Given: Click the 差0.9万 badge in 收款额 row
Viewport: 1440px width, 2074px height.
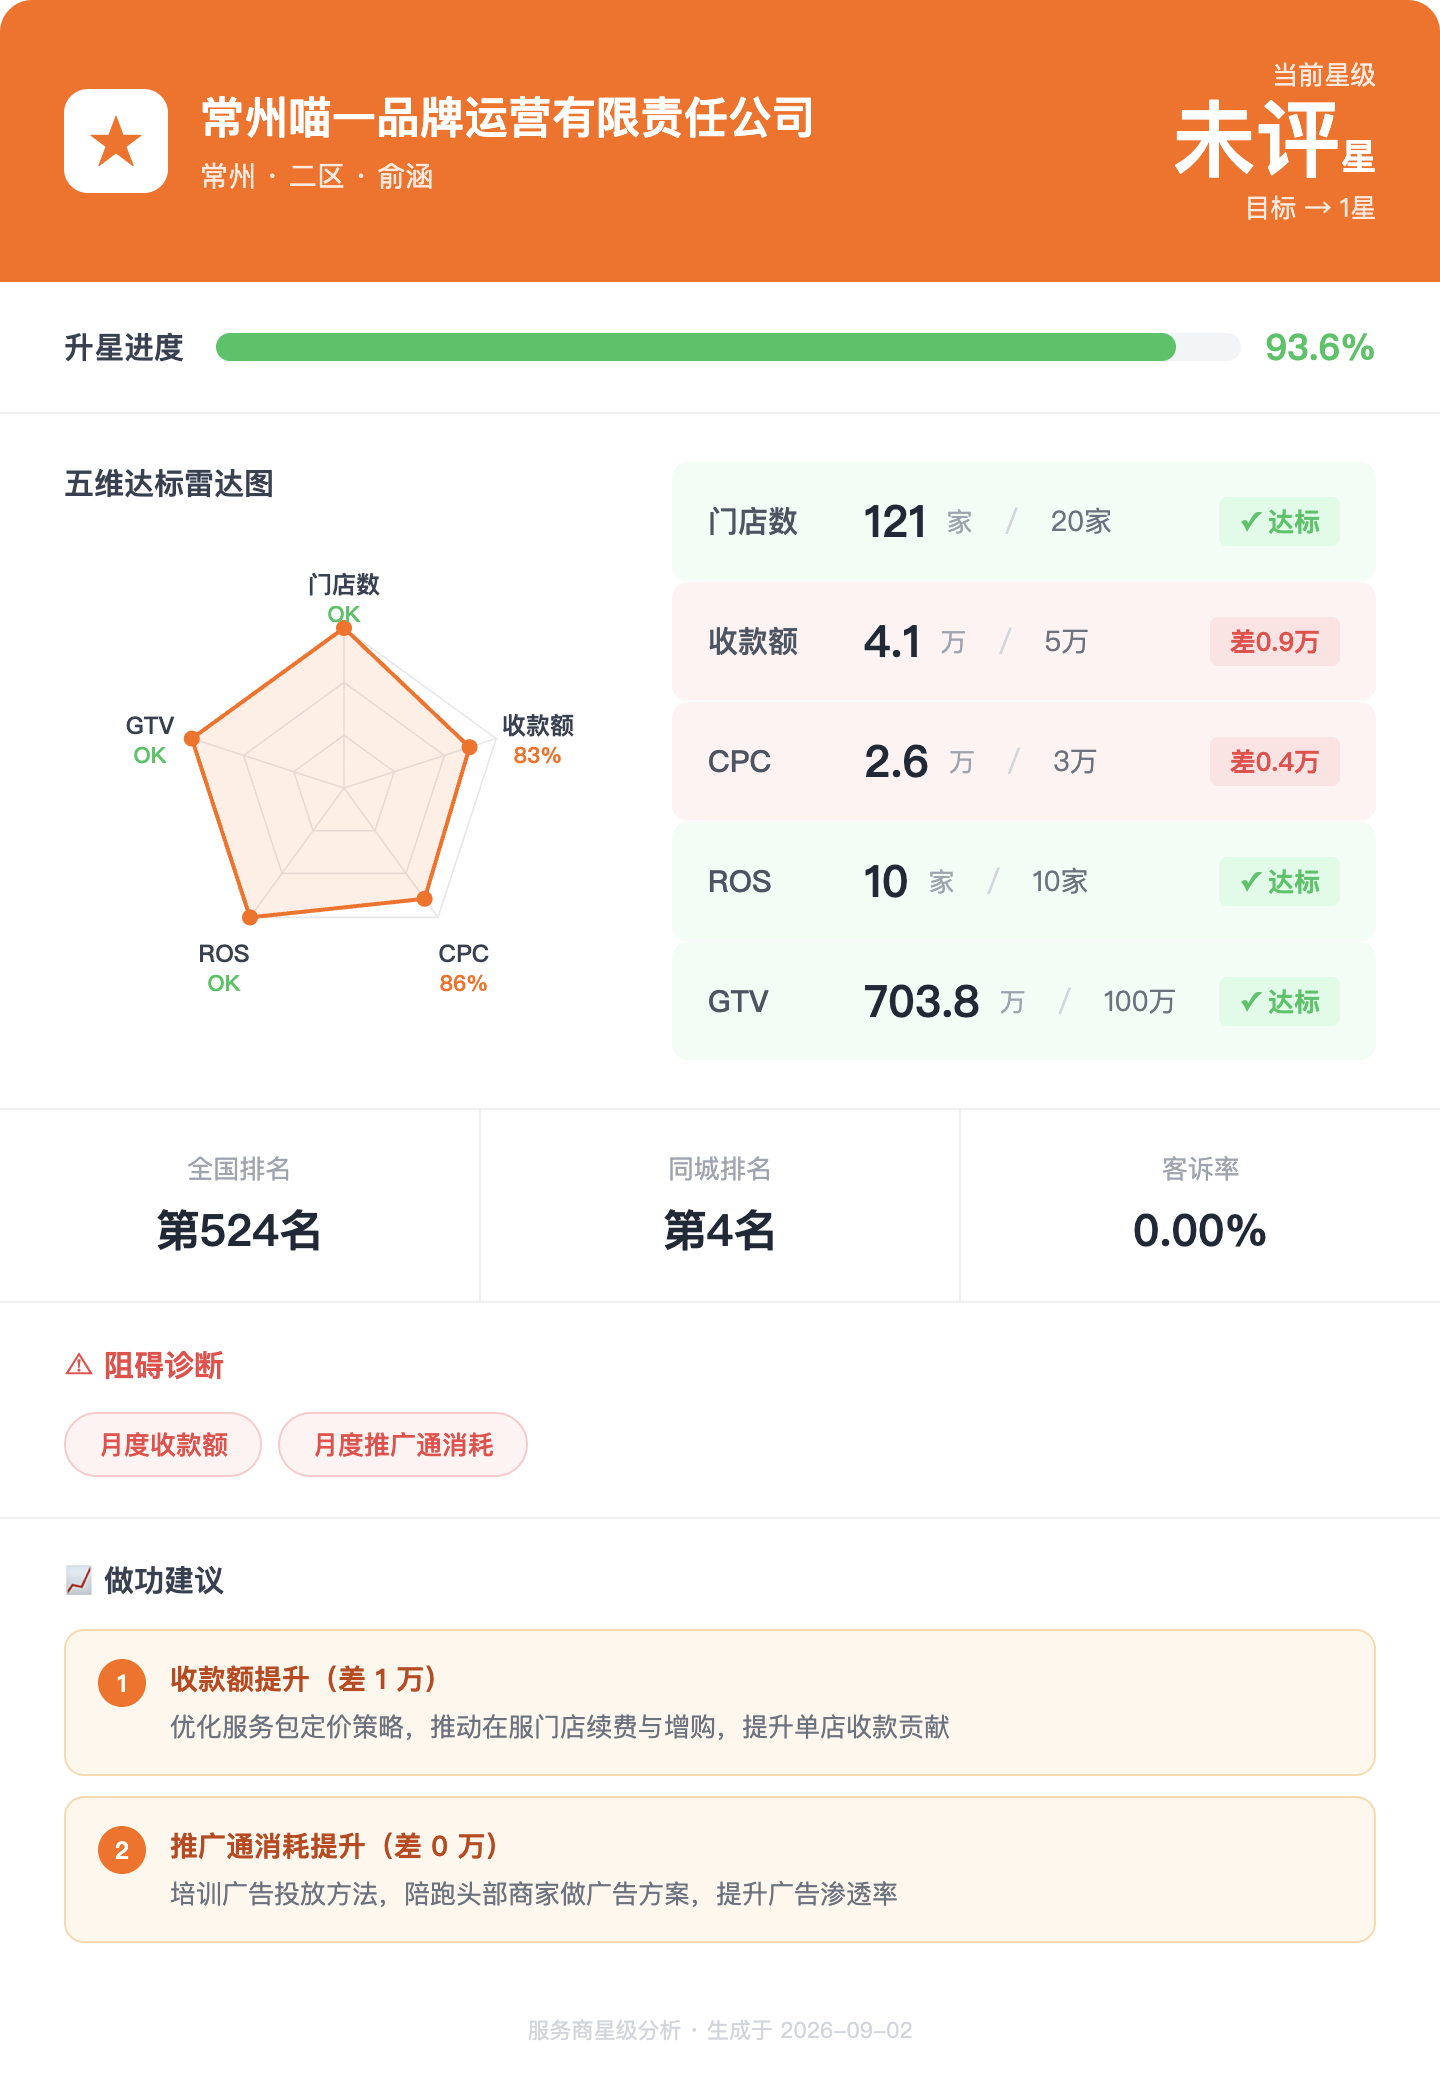Looking at the screenshot, I should coord(1275,642).
